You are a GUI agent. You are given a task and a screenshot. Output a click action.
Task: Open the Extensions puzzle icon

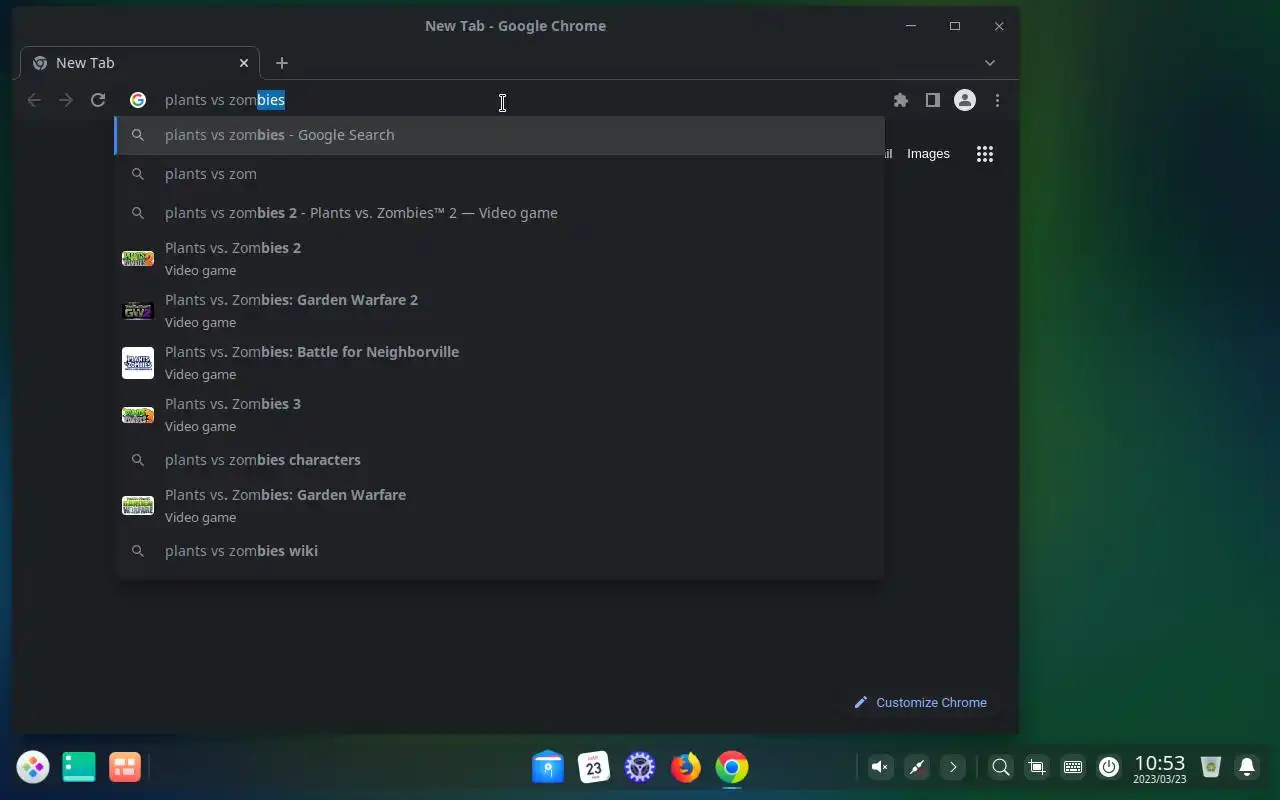(x=901, y=100)
